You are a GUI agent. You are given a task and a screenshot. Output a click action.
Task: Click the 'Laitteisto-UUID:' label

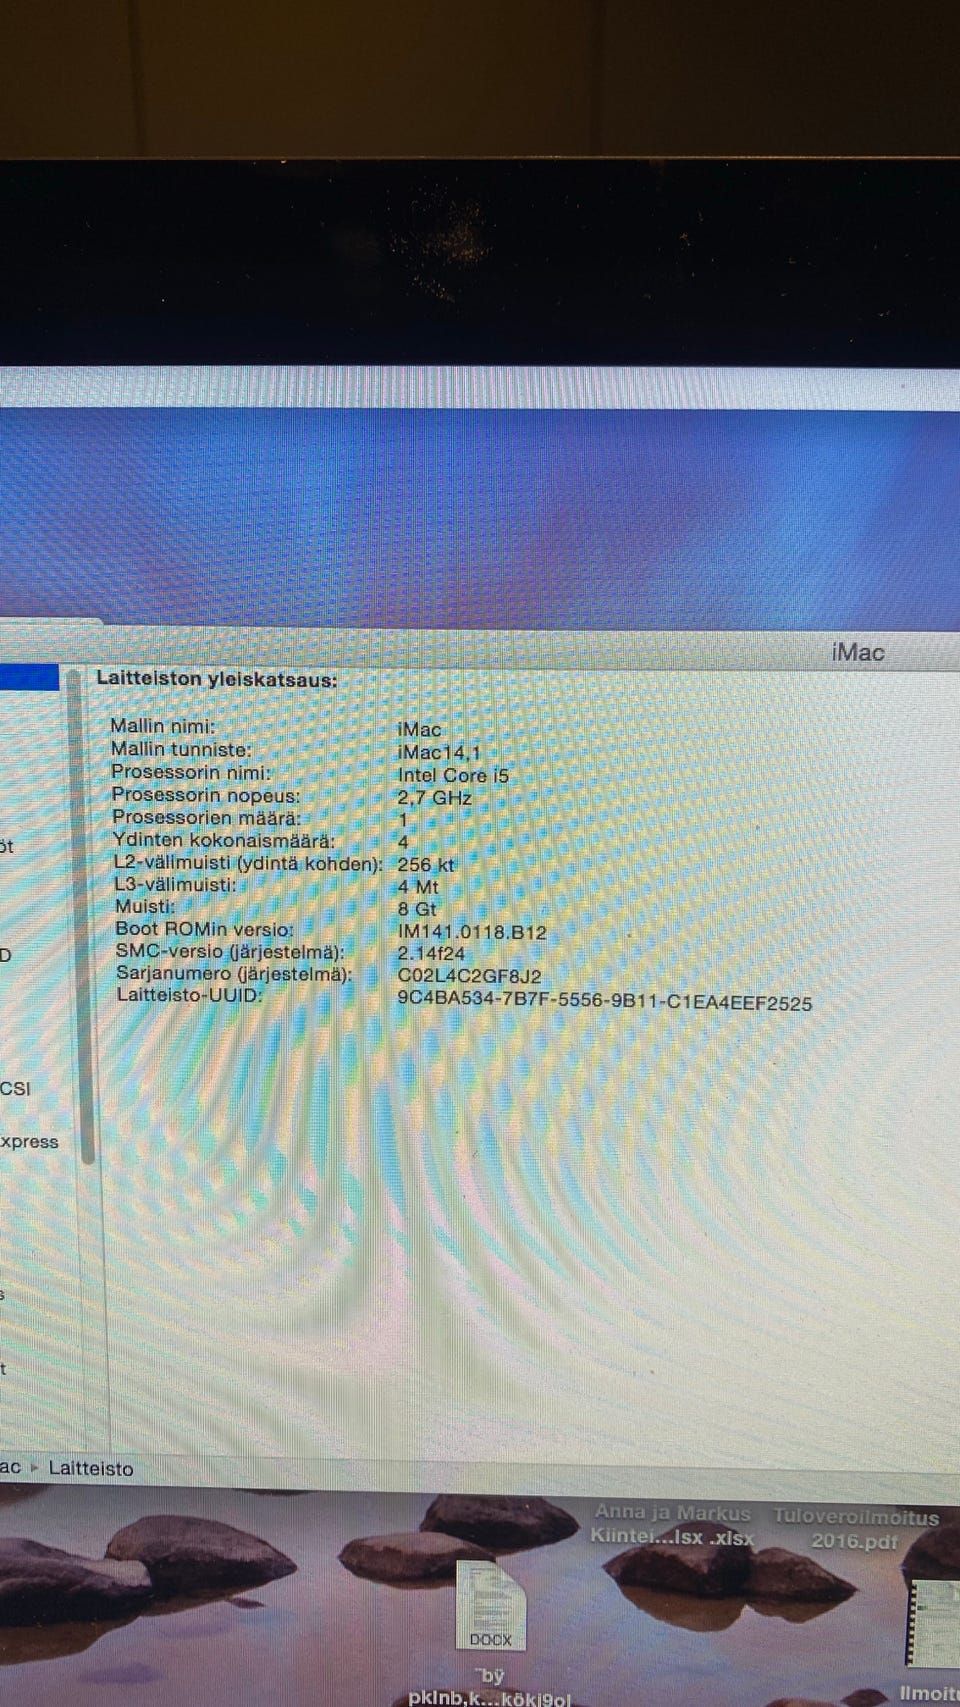pyautogui.click(x=189, y=995)
